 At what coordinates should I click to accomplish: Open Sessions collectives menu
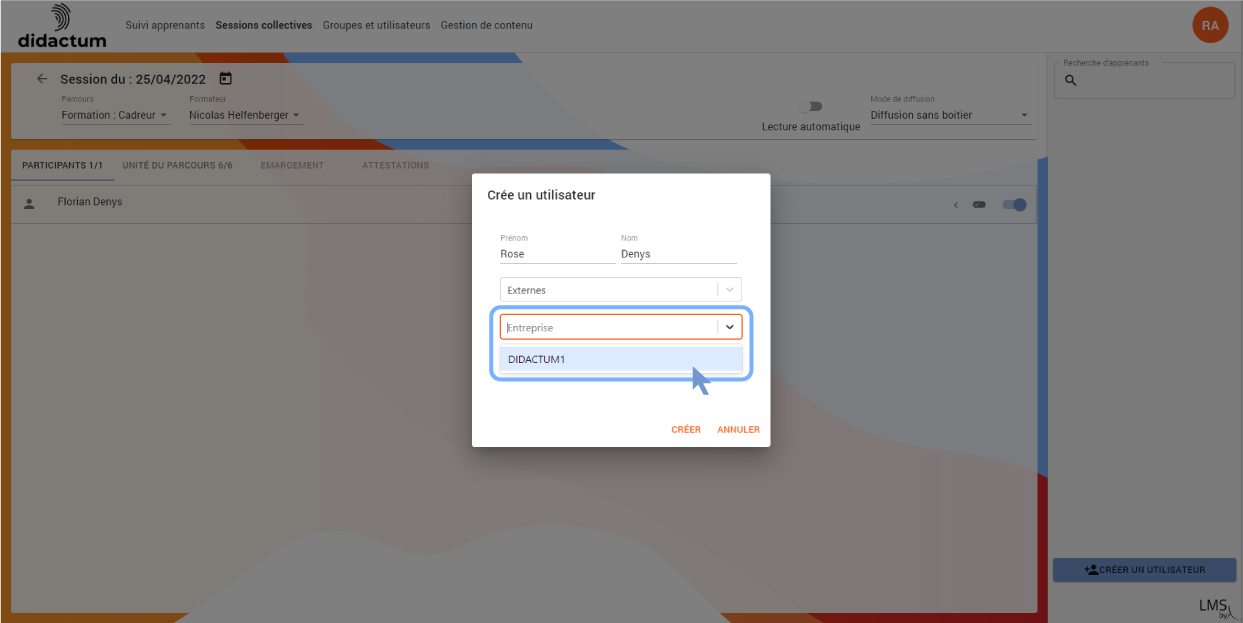coord(264,25)
